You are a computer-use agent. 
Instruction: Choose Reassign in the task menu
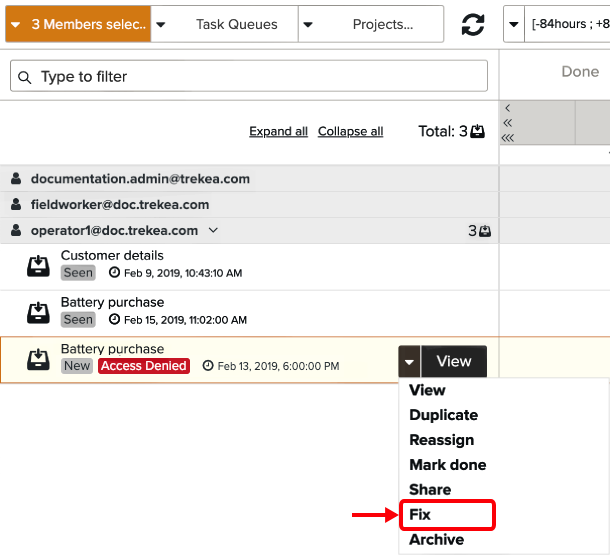tap(441, 440)
